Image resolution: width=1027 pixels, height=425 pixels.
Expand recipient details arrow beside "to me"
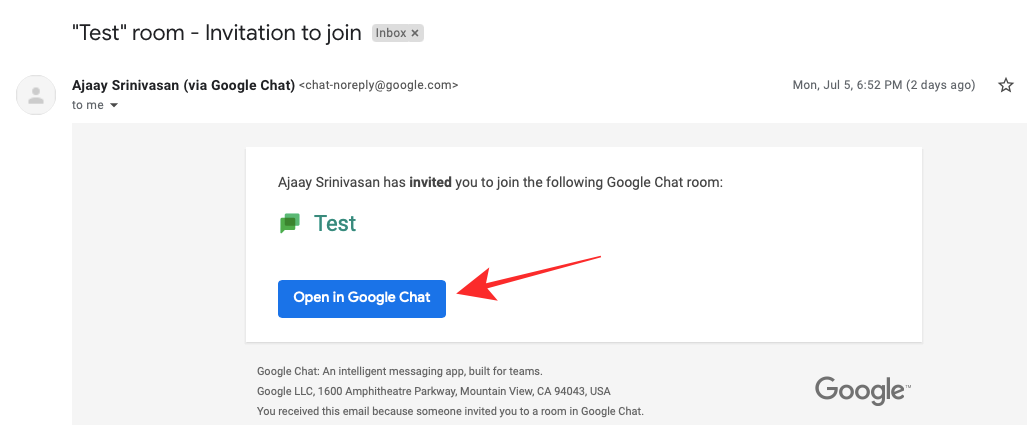(x=114, y=105)
